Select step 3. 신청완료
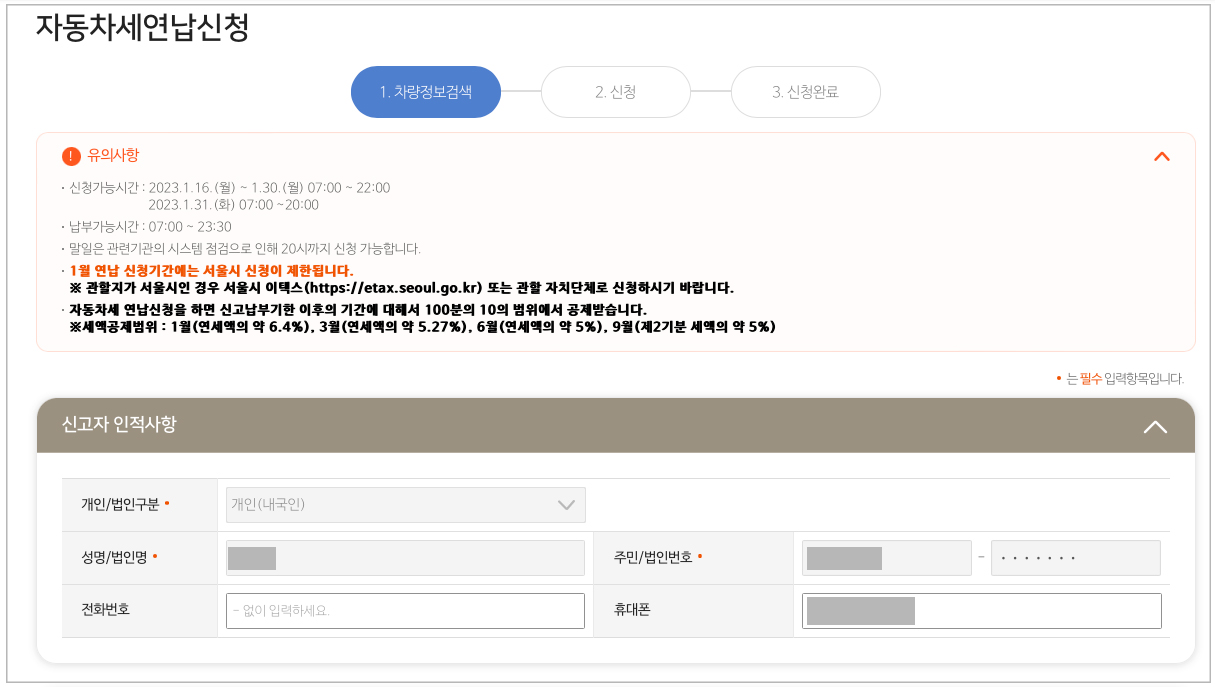The image size is (1215, 687). point(805,92)
